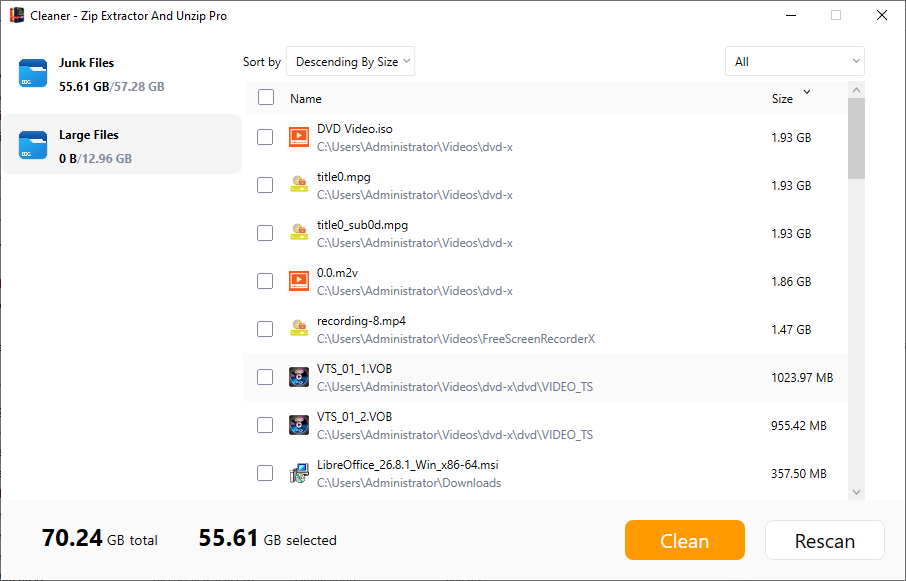The width and height of the screenshot is (906, 581).
Task: Click the VTS_01_2.VOB file icon
Action: point(299,425)
